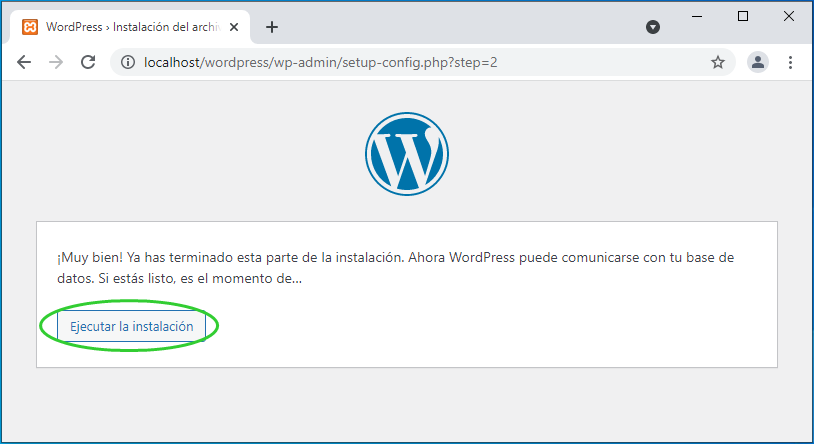Open the tab search dropdown arrow
The width and height of the screenshot is (814, 444).
click(x=653, y=27)
